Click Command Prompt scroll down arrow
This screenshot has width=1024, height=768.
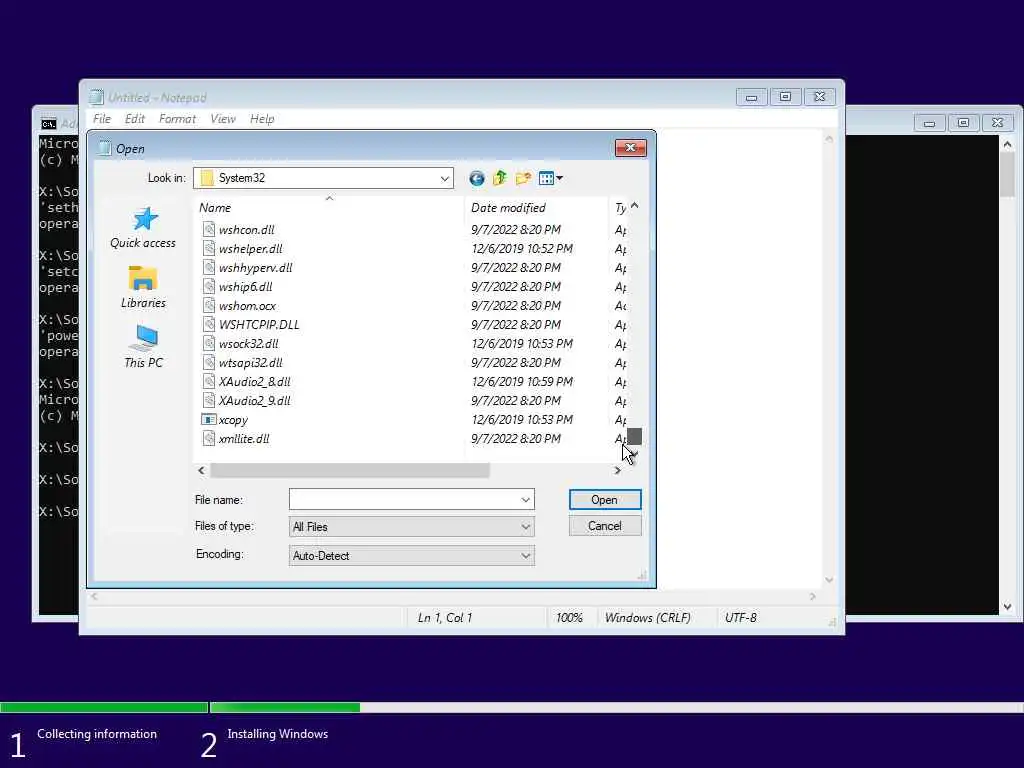tap(1008, 607)
